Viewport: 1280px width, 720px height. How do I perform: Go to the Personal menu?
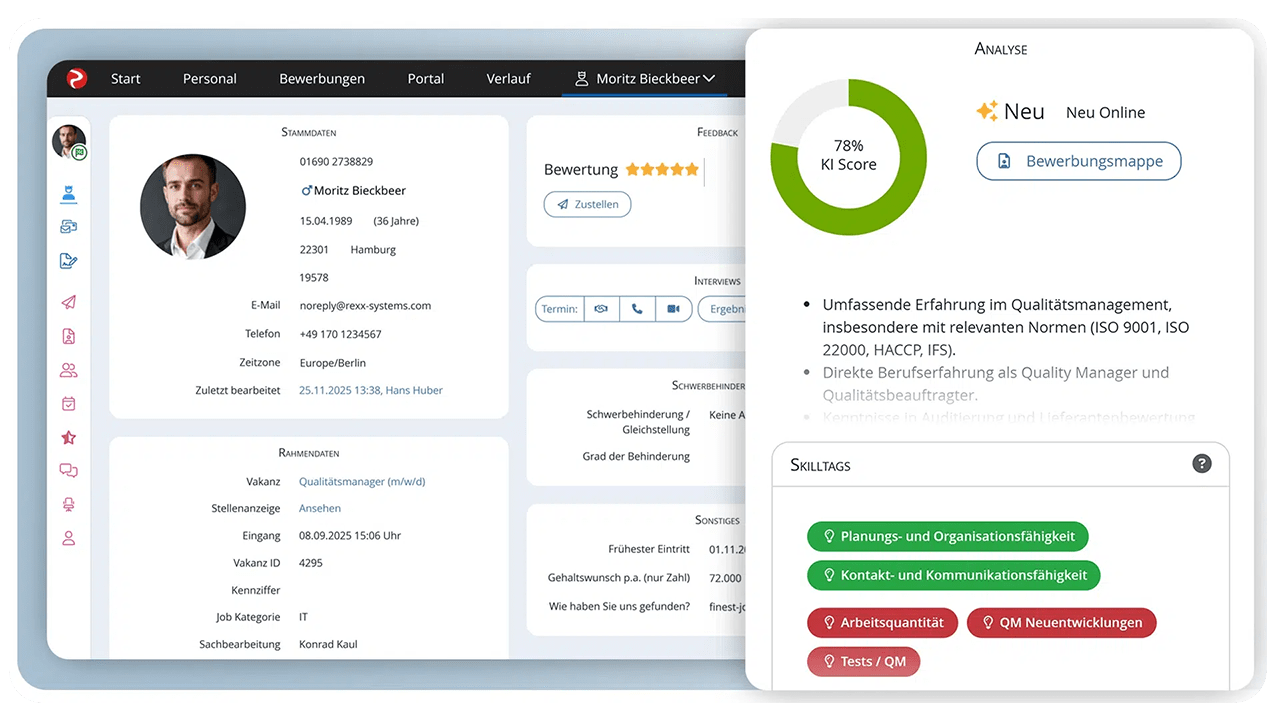pyautogui.click(x=210, y=79)
